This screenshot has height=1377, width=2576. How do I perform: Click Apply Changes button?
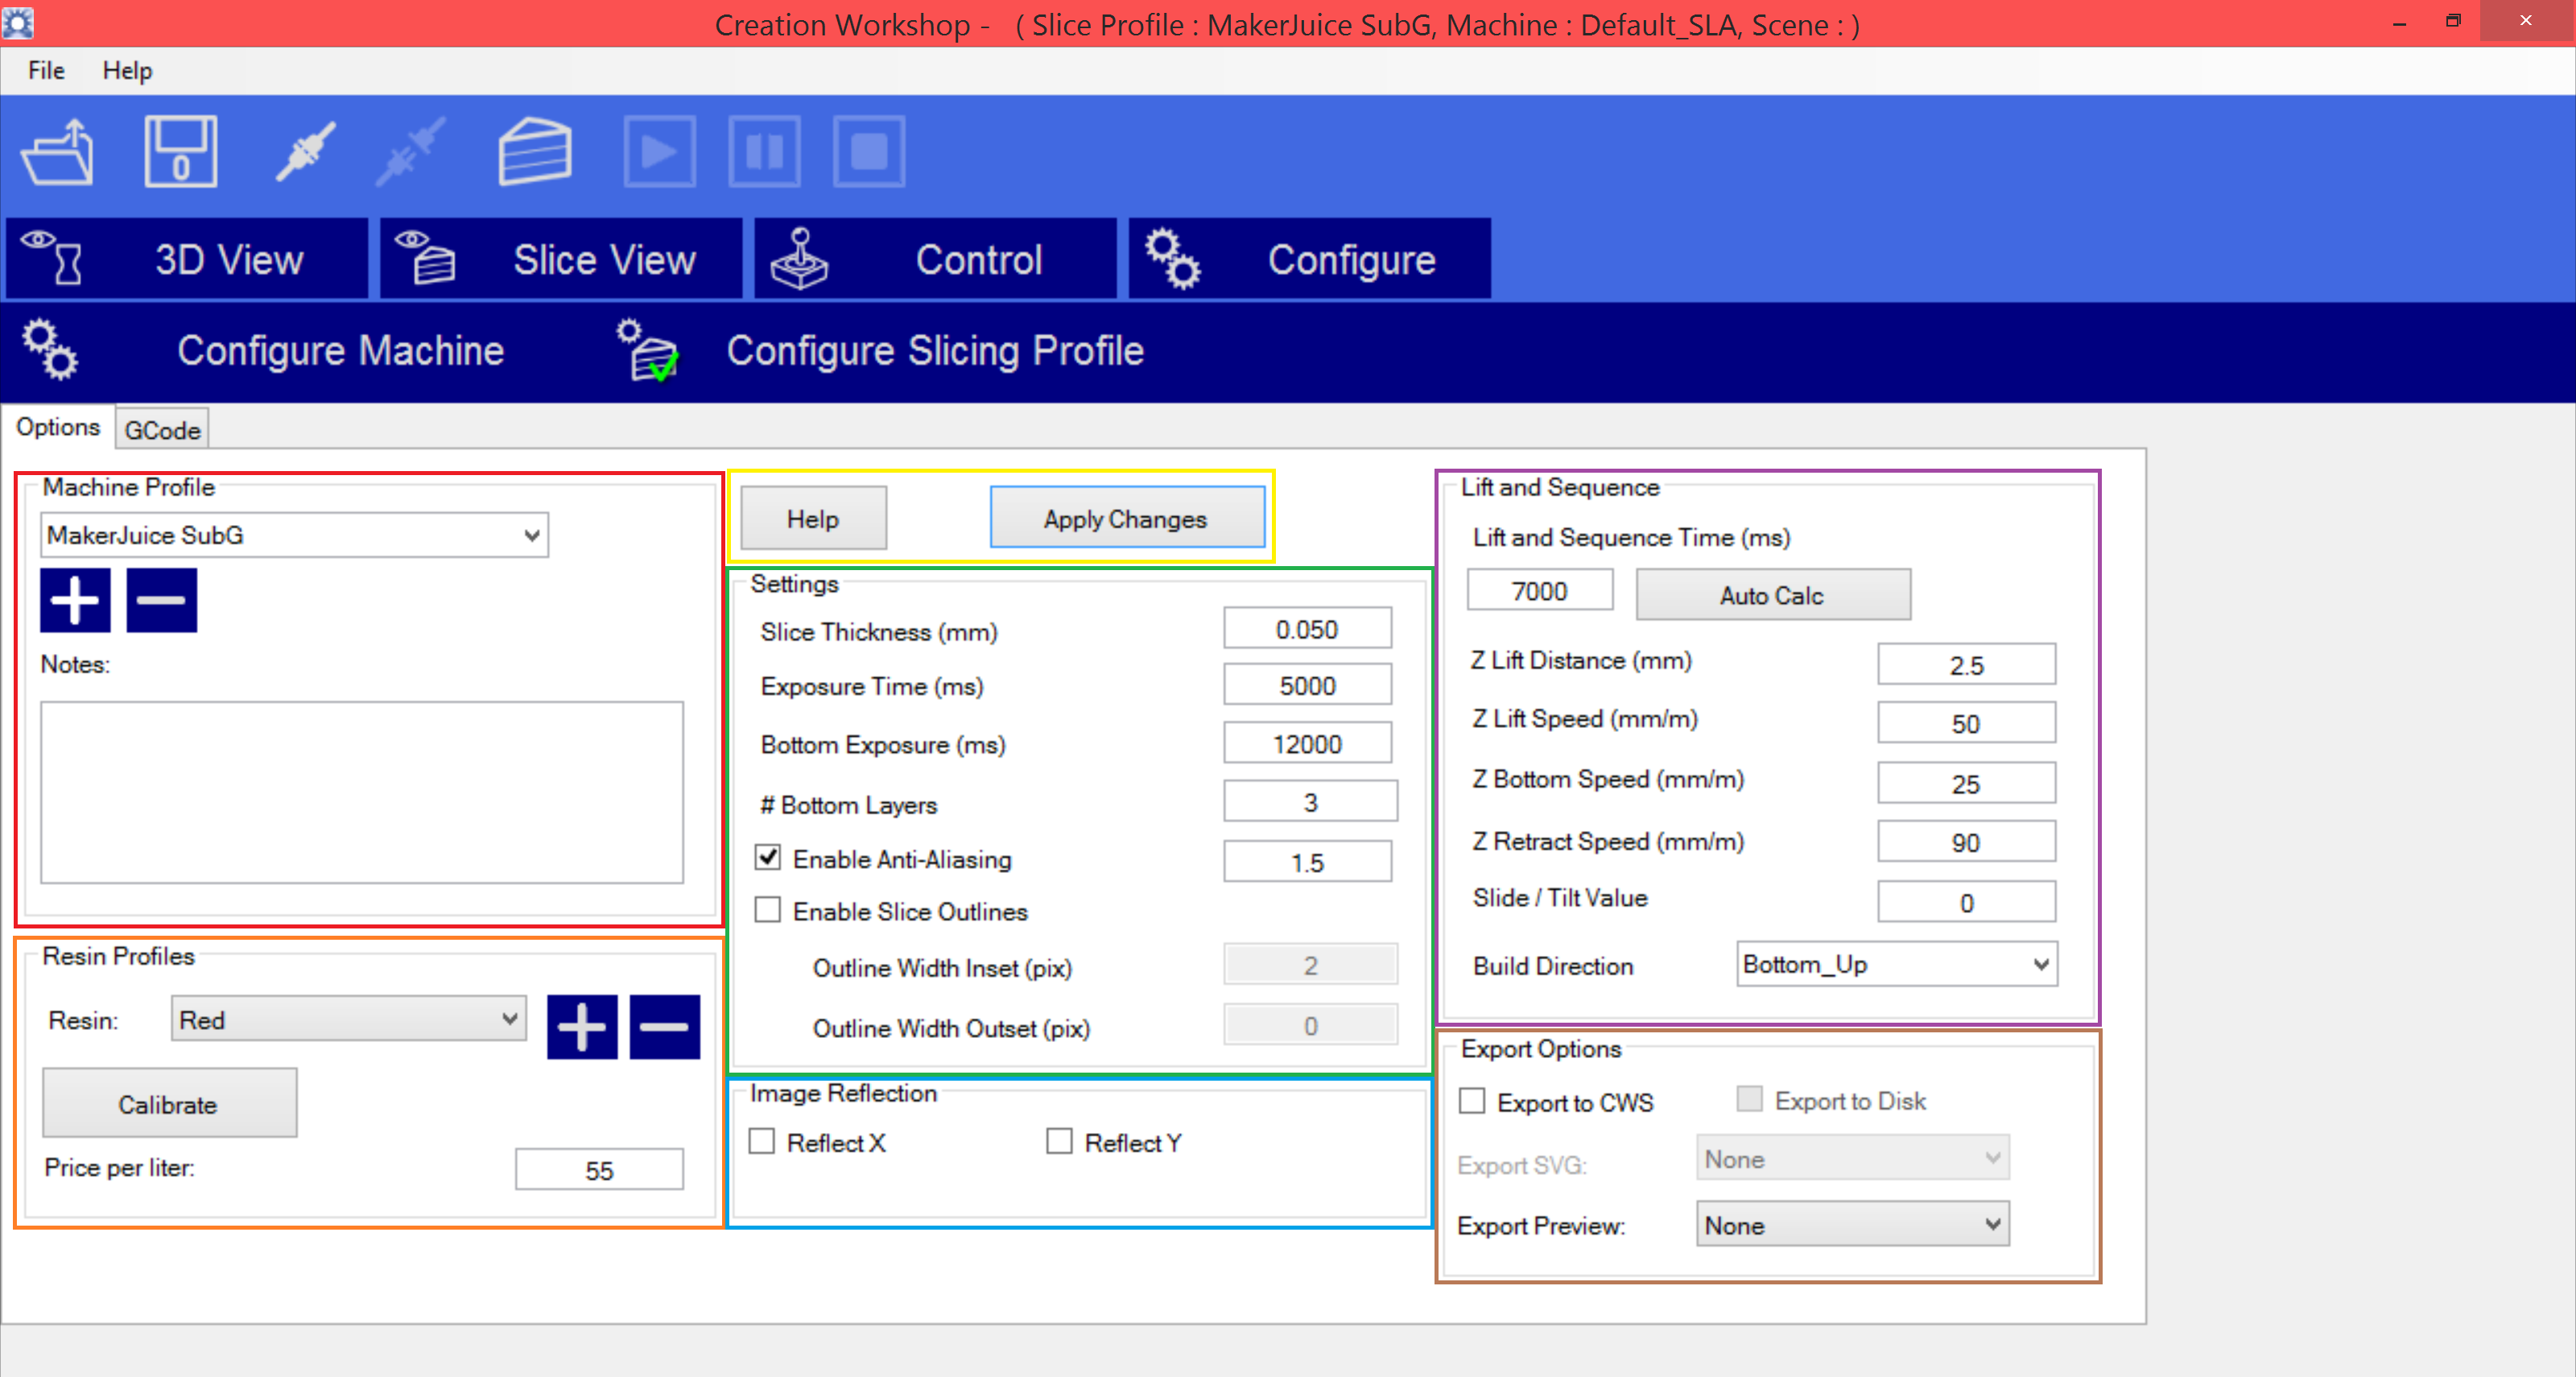pyautogui.click(x=1127, y=518)
